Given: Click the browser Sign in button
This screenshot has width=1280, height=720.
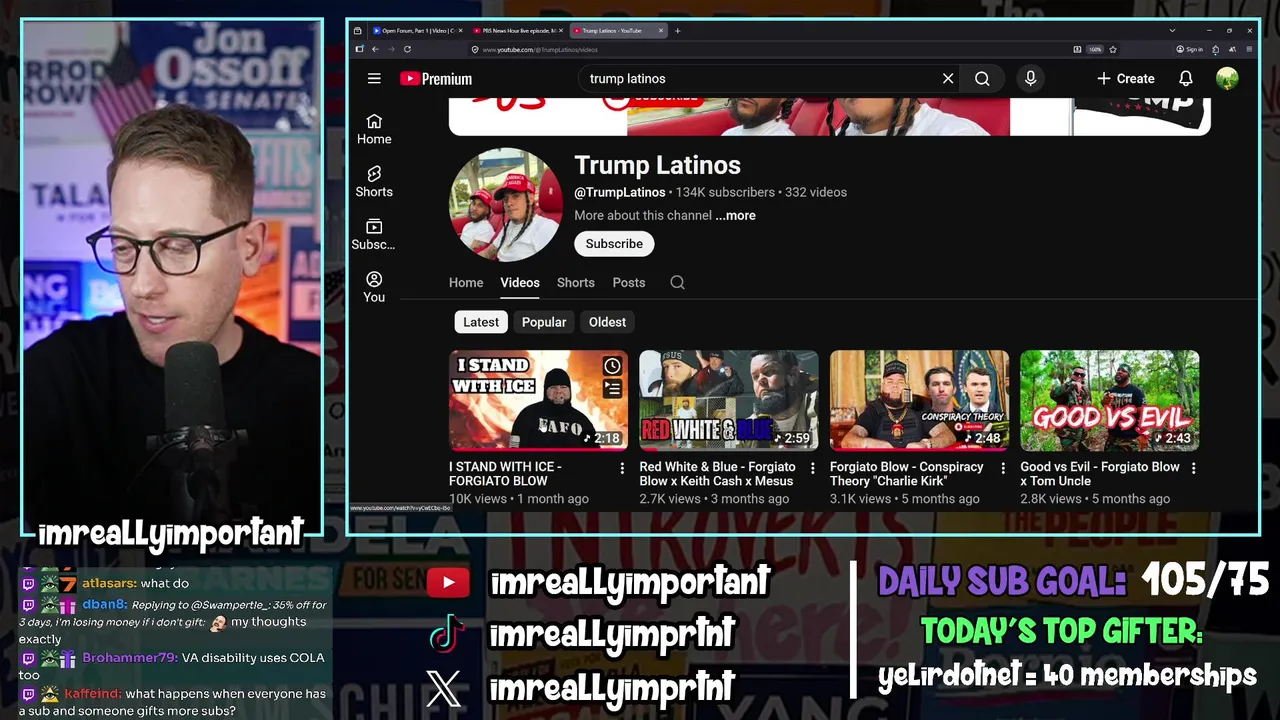Looking at the screenshot, I should (1190, 49).
